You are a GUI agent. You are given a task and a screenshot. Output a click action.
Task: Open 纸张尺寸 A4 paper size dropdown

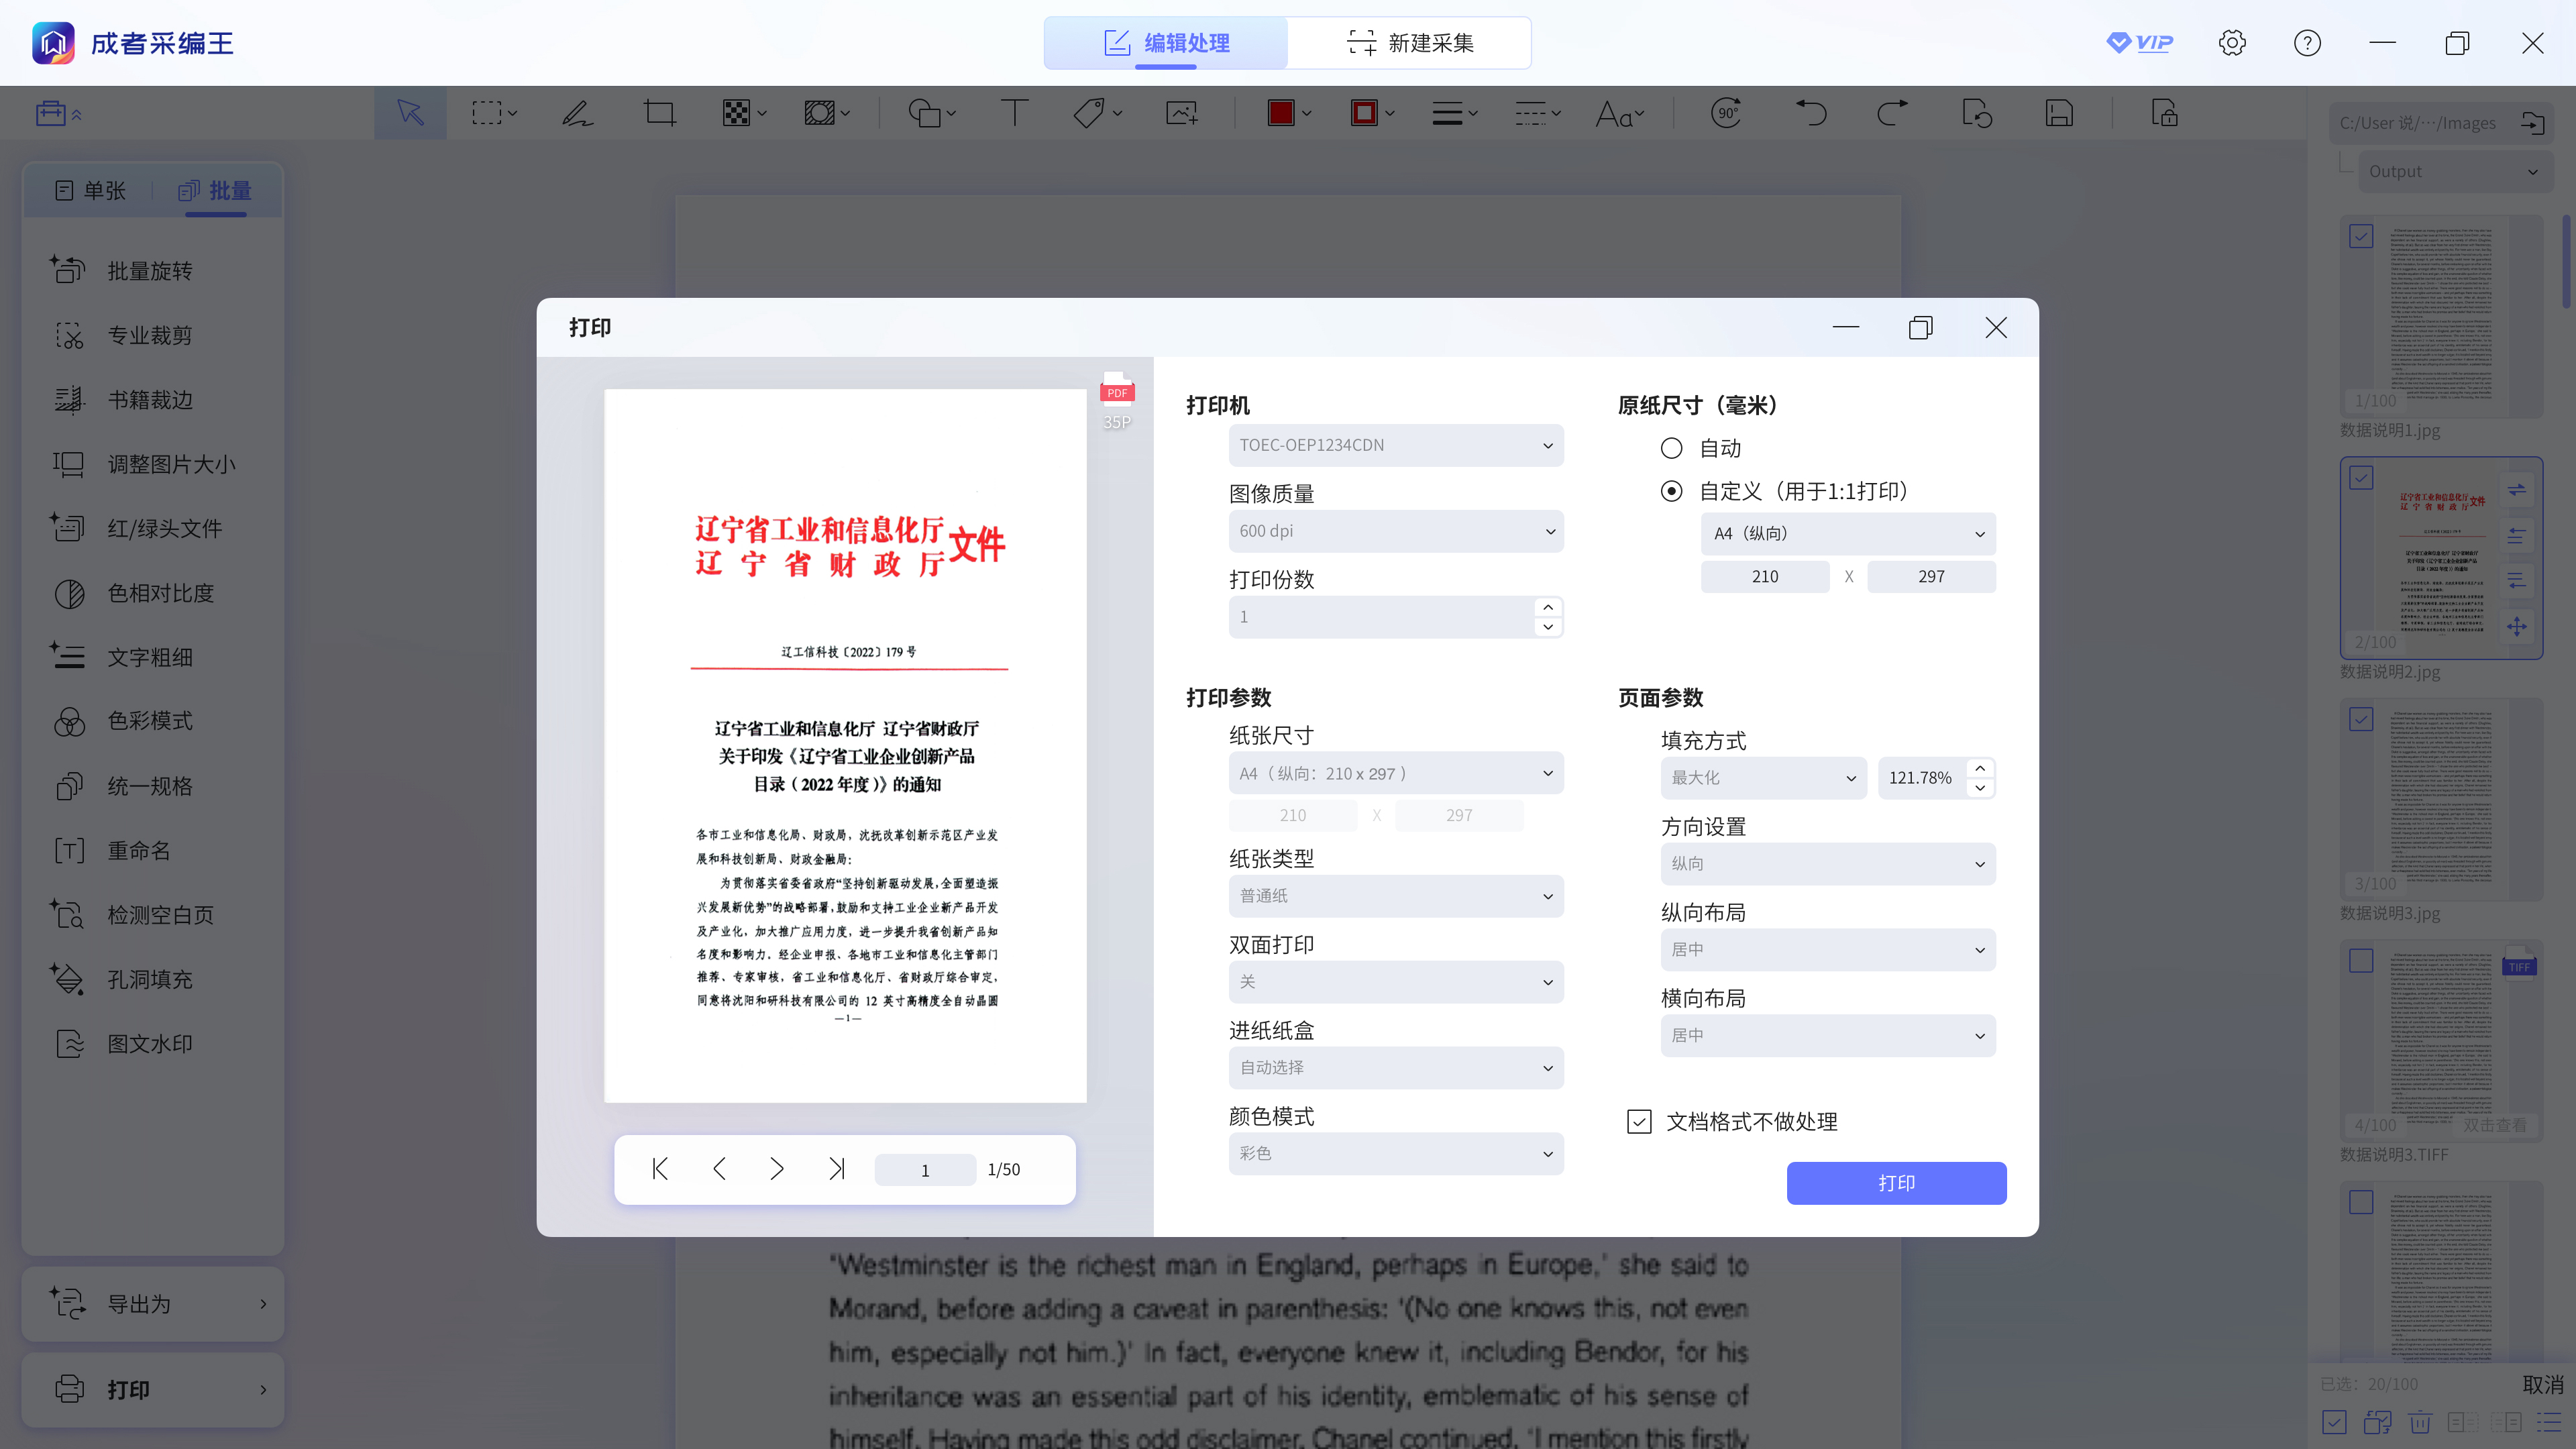pos(1396,773)
